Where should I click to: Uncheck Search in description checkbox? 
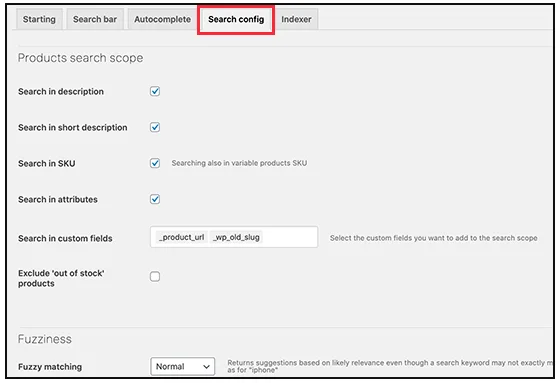[155, 91]
